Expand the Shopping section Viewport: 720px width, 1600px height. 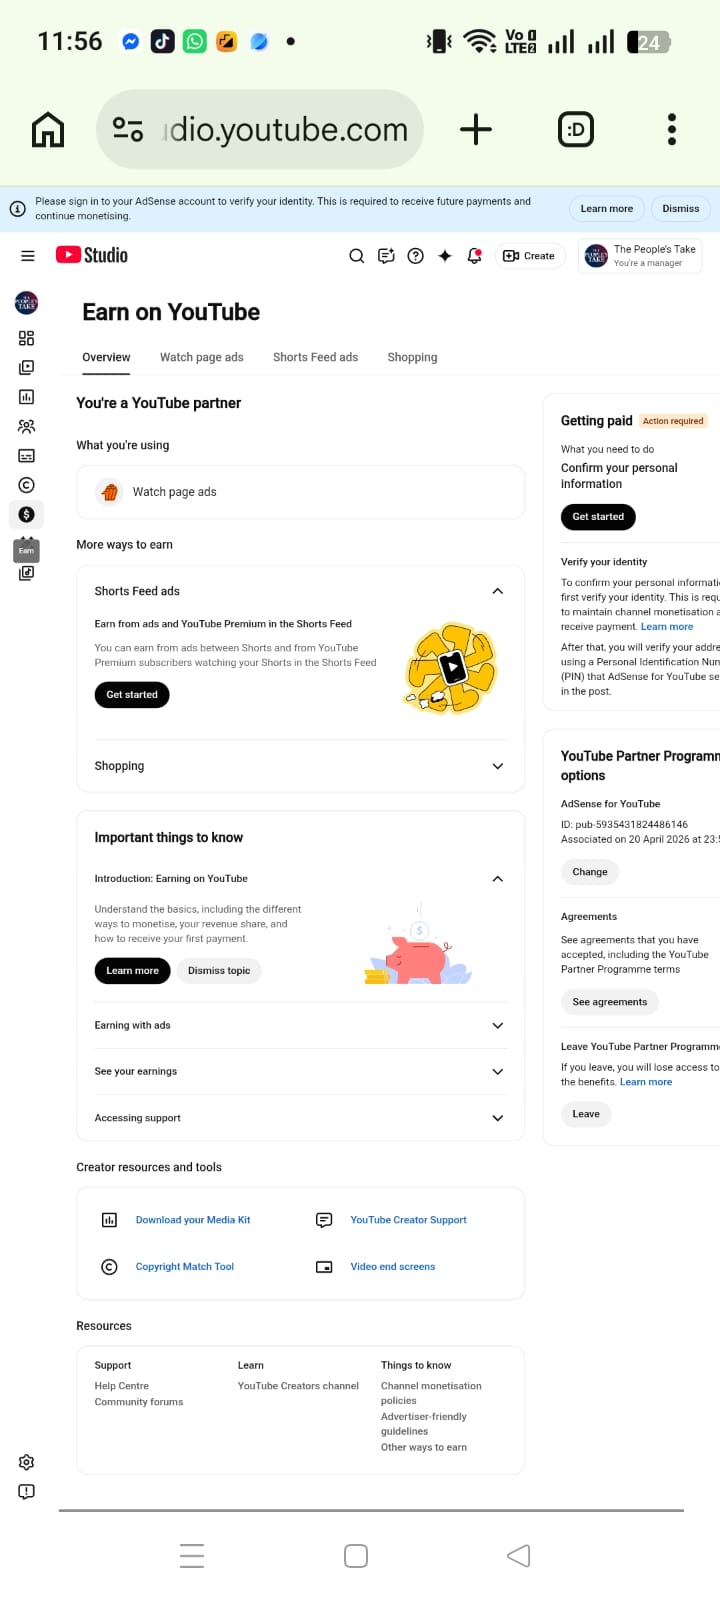497,766
